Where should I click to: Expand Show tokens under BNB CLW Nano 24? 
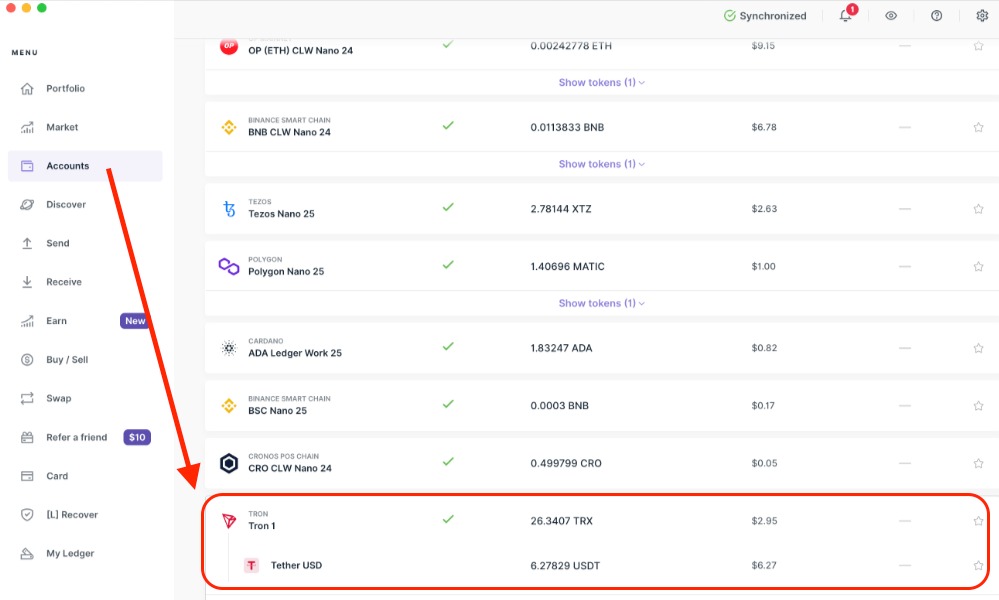[x=601, y=164]
